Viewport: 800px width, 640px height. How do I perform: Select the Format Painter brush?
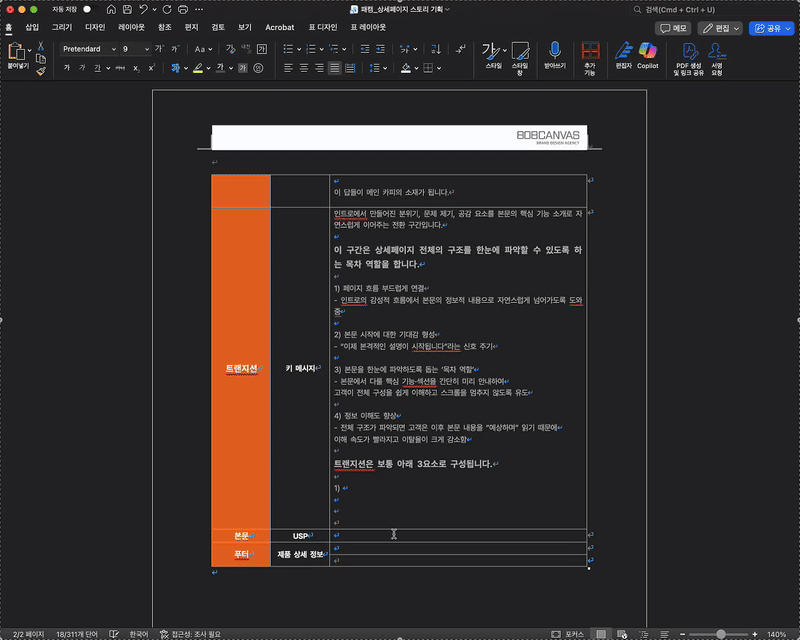41,71
